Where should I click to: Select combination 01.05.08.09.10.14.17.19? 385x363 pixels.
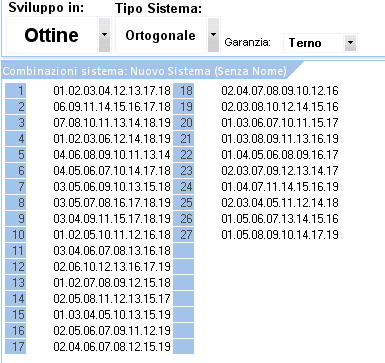[x=280, y=235]
